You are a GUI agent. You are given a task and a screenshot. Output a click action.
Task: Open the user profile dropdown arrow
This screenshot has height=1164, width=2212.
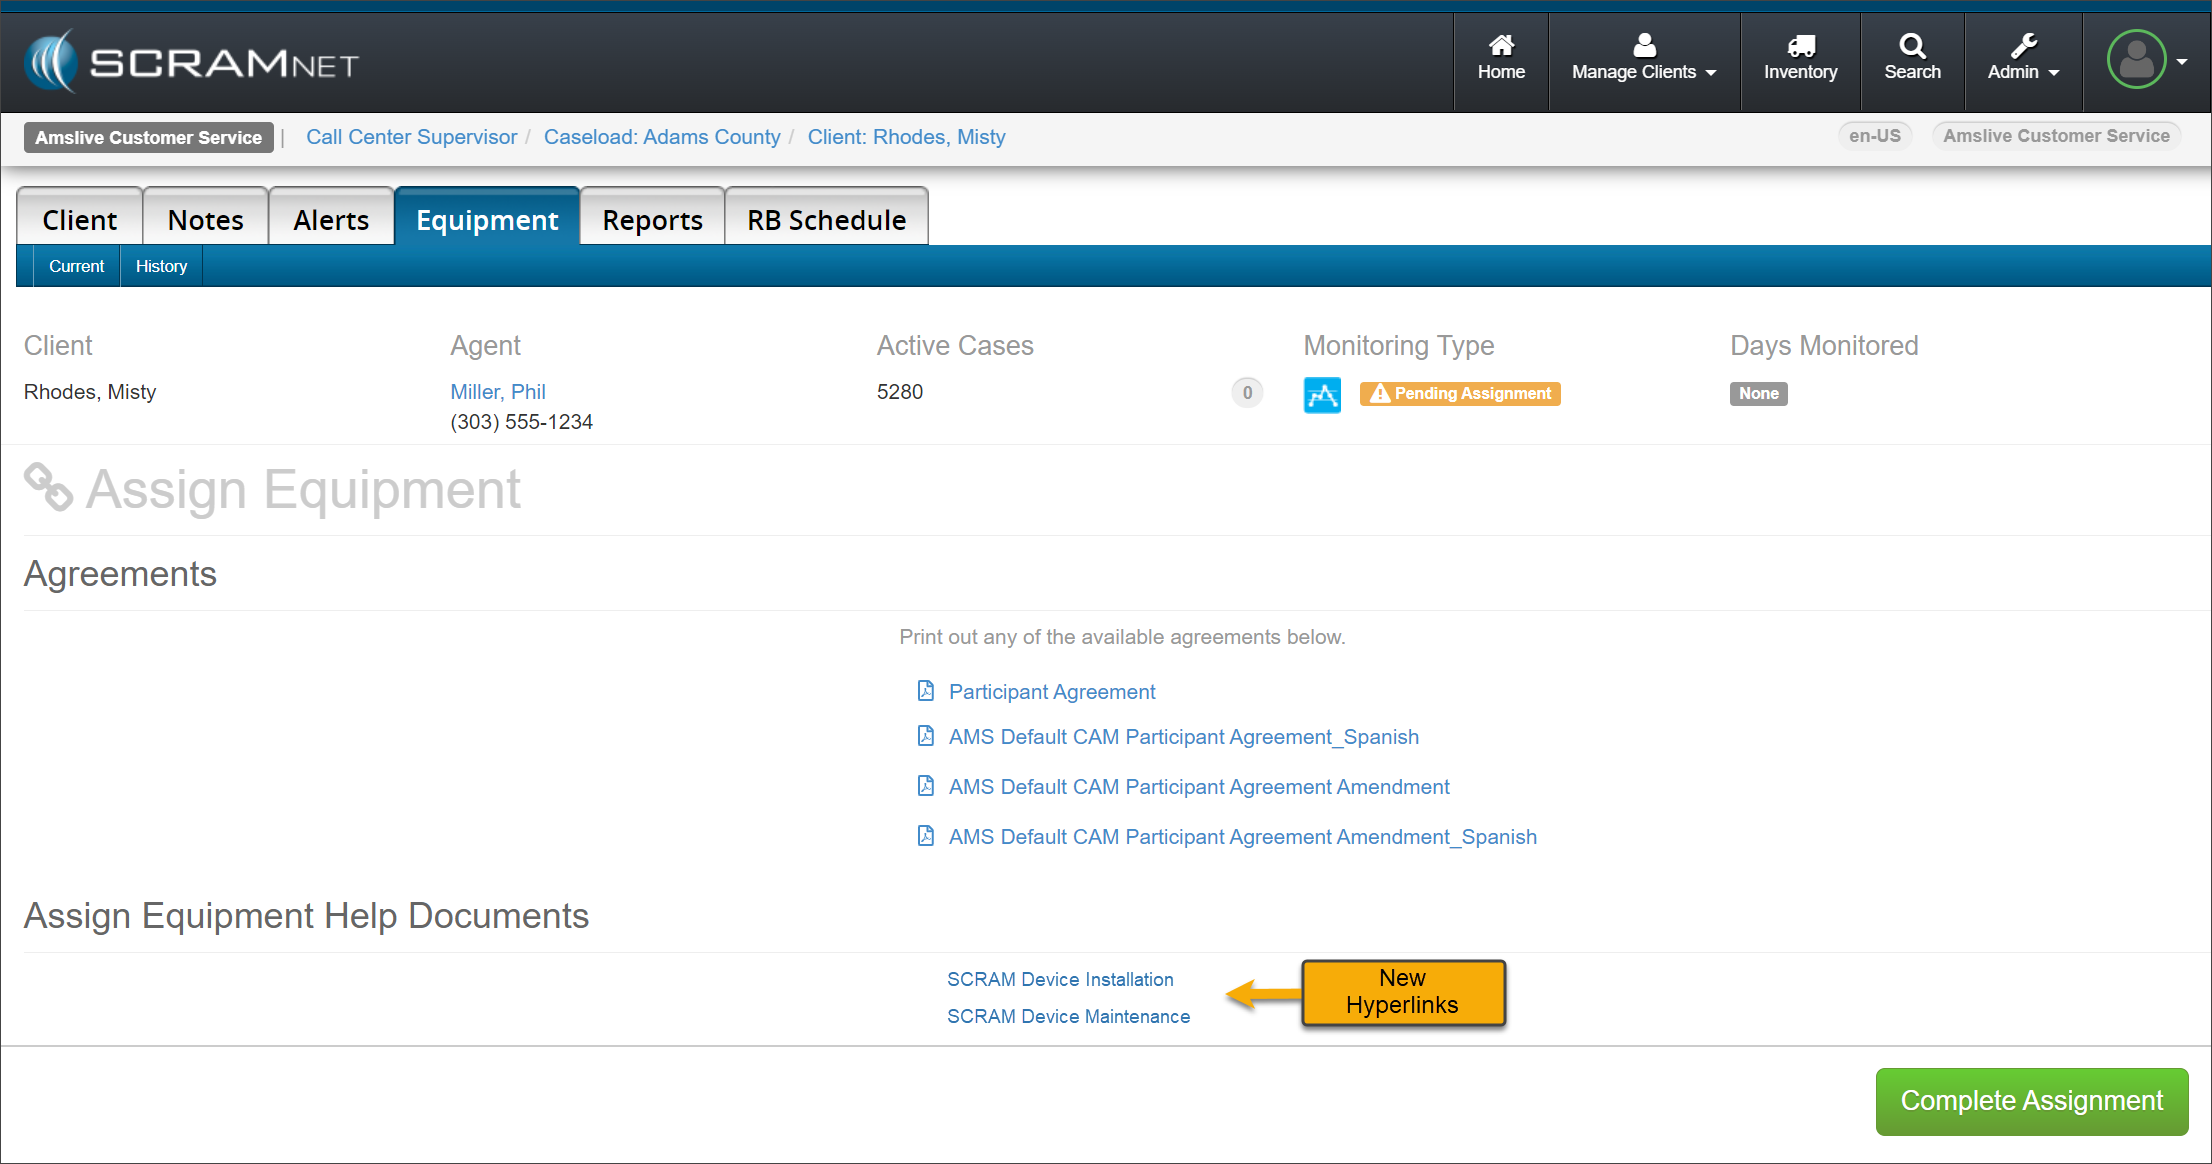pyautogui.click(x=2182, y=61)
